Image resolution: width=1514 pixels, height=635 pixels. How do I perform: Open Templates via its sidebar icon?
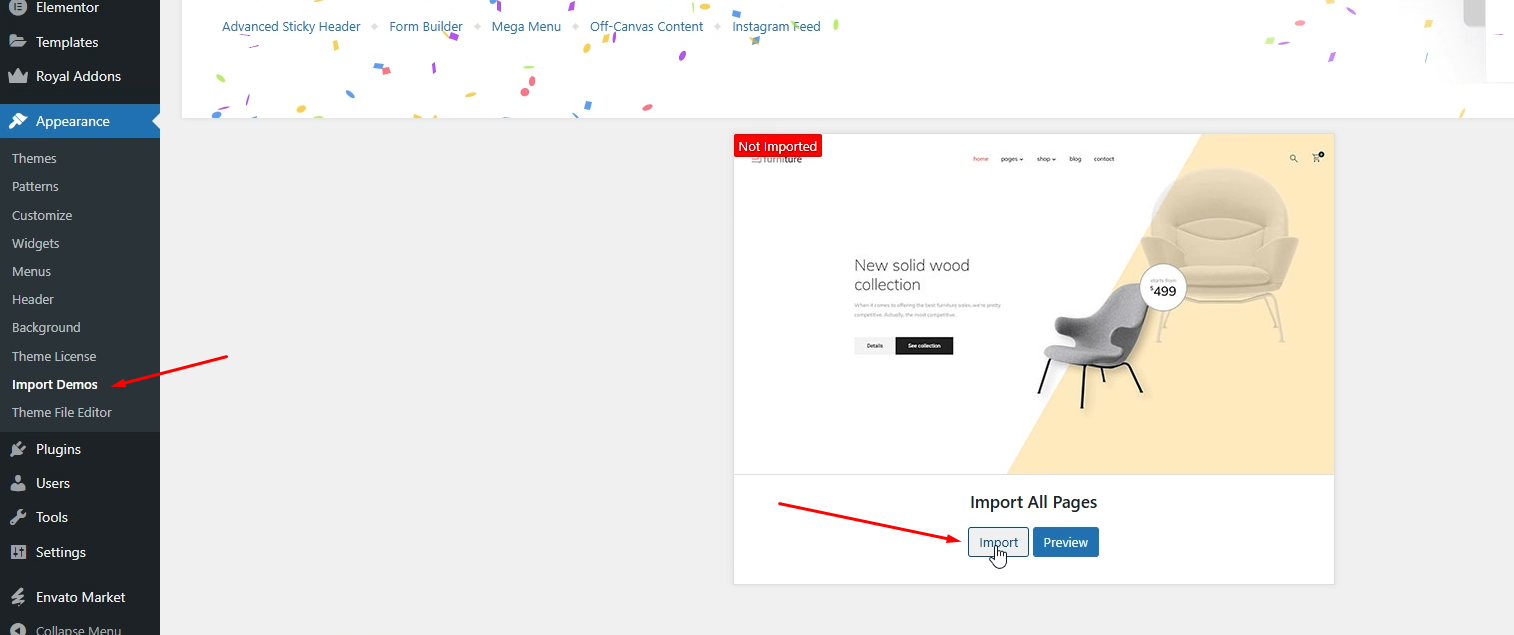pos(16,41)
